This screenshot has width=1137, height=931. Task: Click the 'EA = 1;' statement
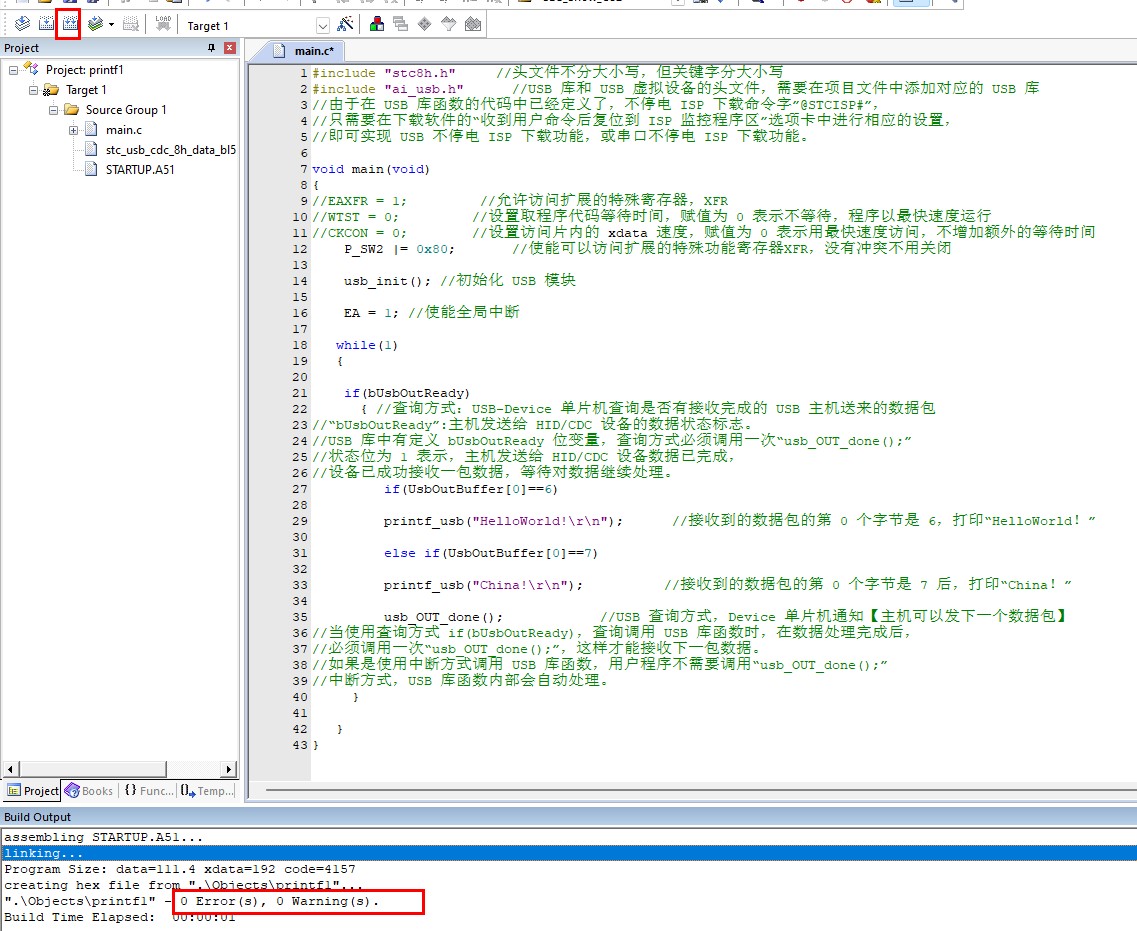pyautogui.click(x=371, y=313)
